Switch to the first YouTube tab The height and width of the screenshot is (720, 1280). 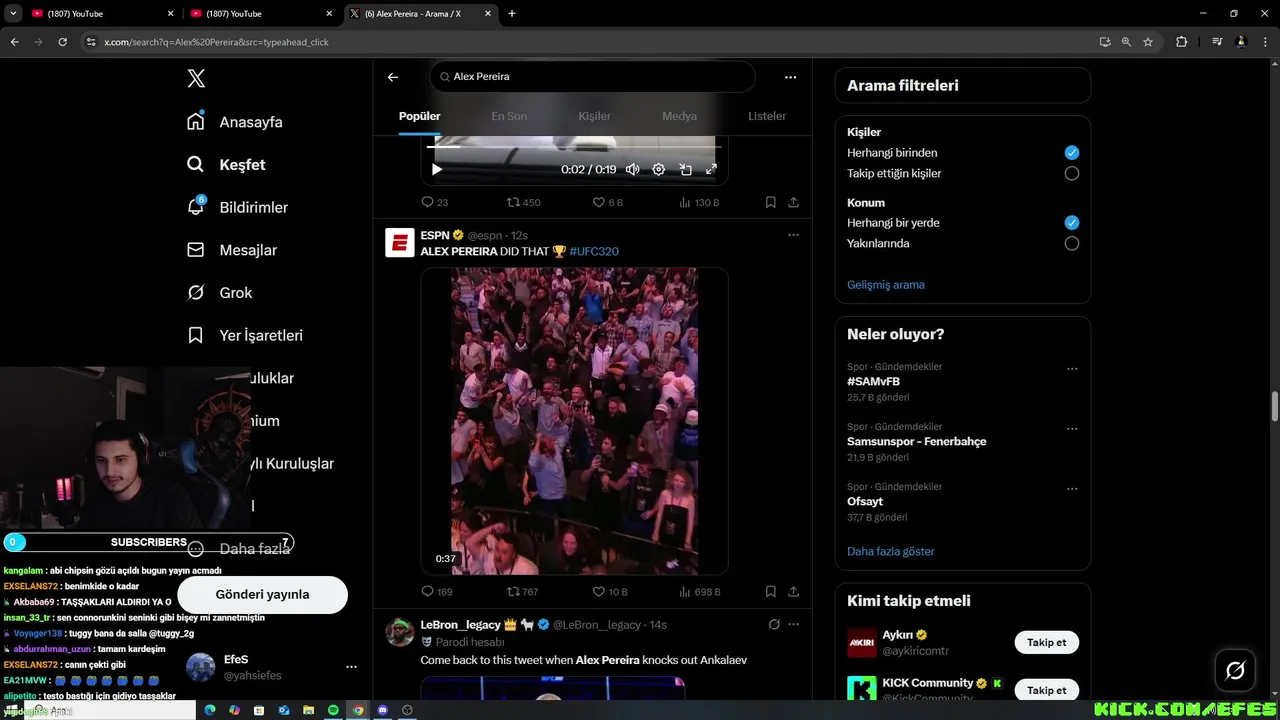pos(100,14)
